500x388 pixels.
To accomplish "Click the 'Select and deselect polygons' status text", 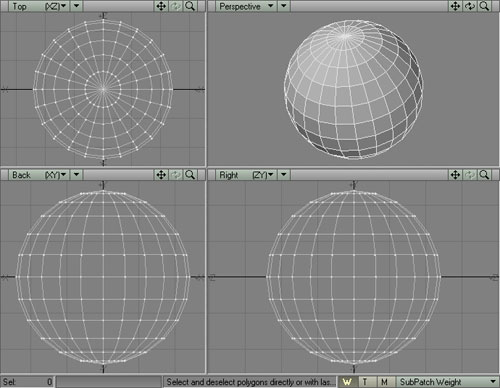I will (251, 382).
